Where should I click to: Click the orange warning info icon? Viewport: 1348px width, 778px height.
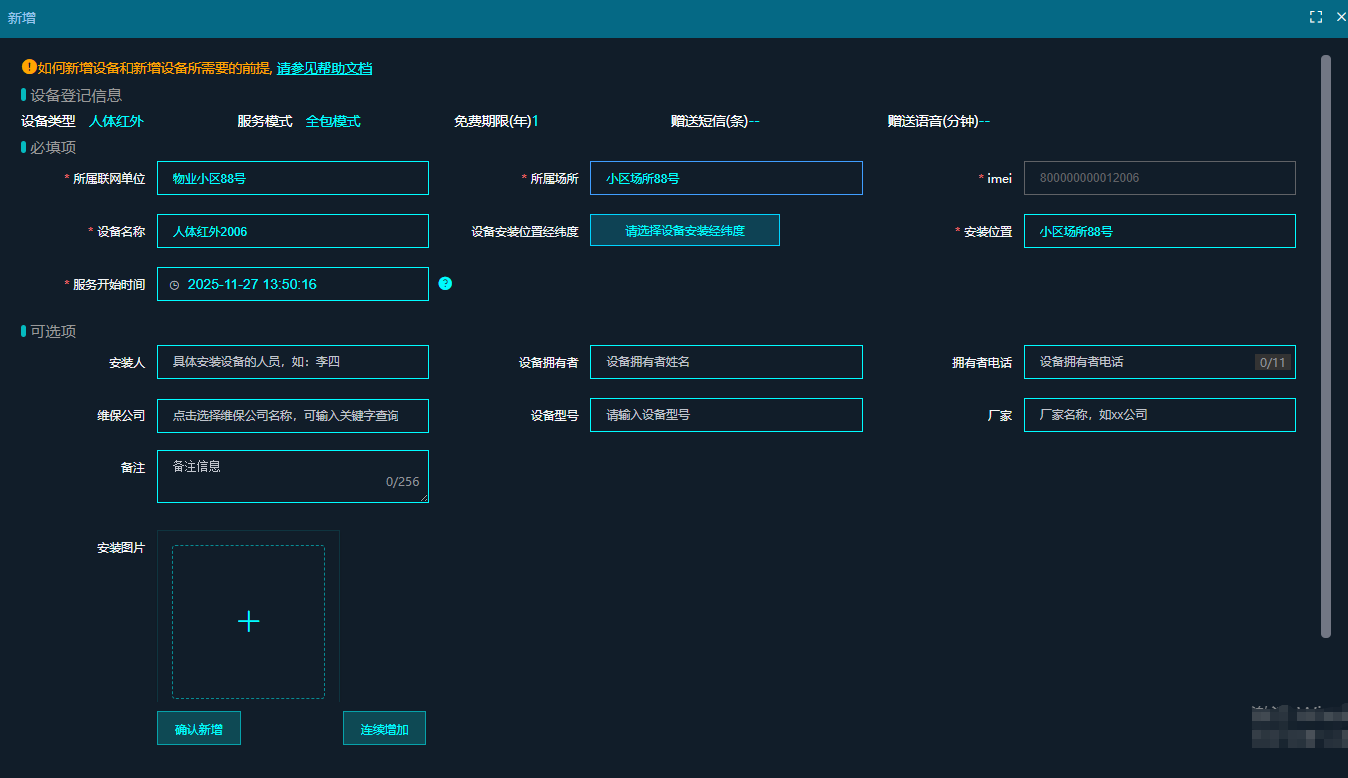28,67
